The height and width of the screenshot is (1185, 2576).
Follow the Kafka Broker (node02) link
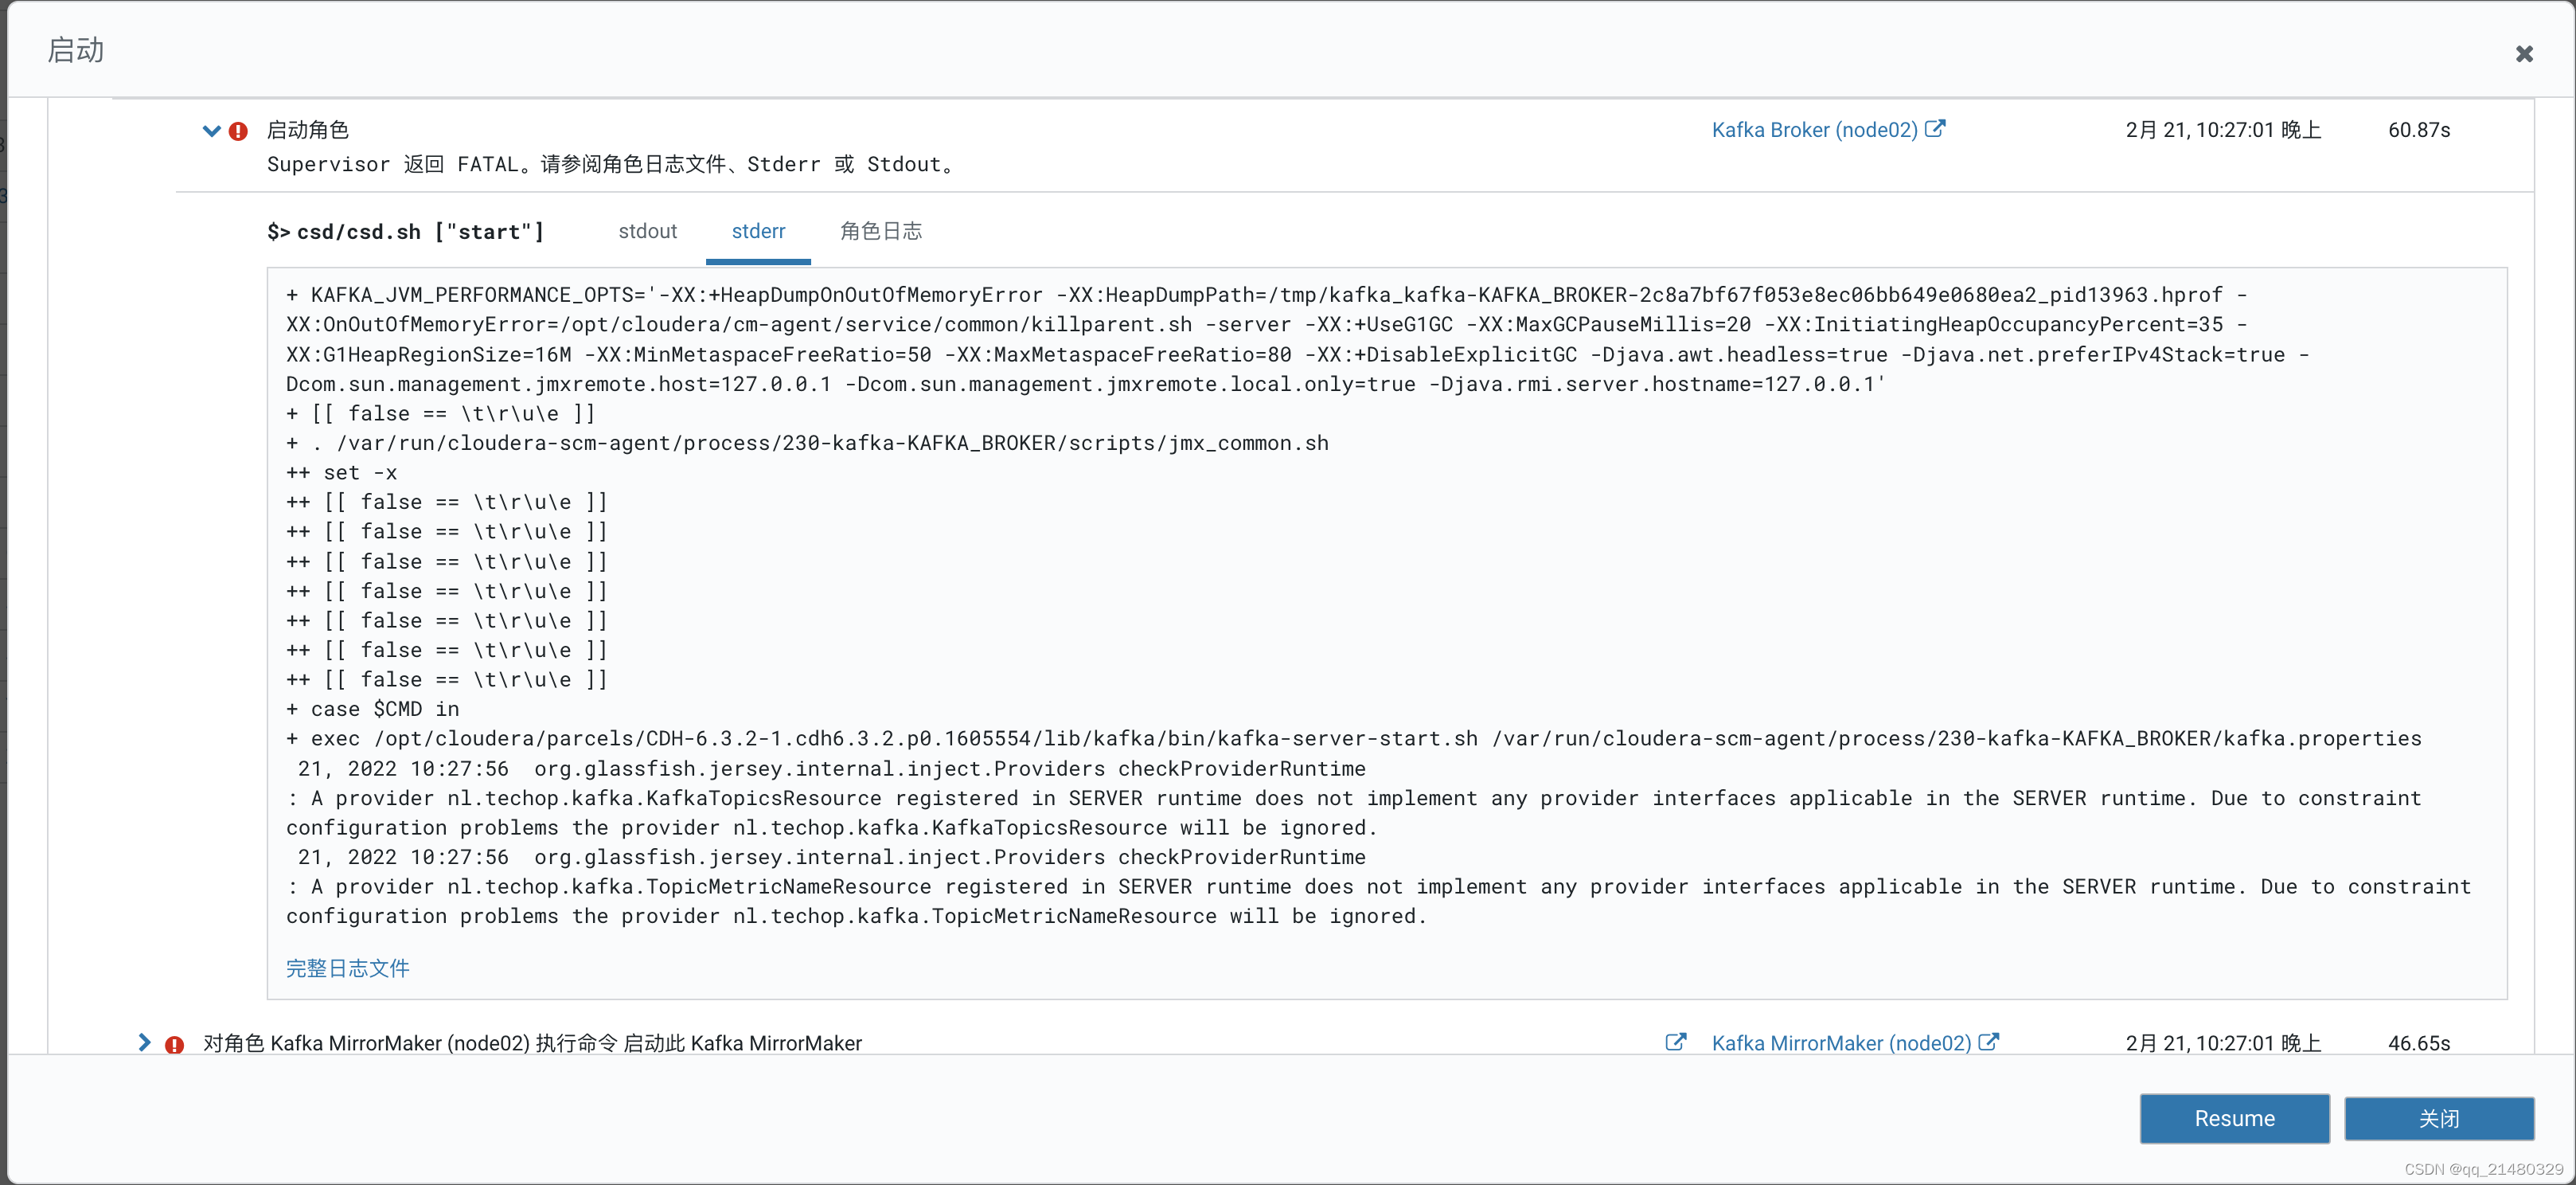pyautogui.click(x=1814, y=130)
